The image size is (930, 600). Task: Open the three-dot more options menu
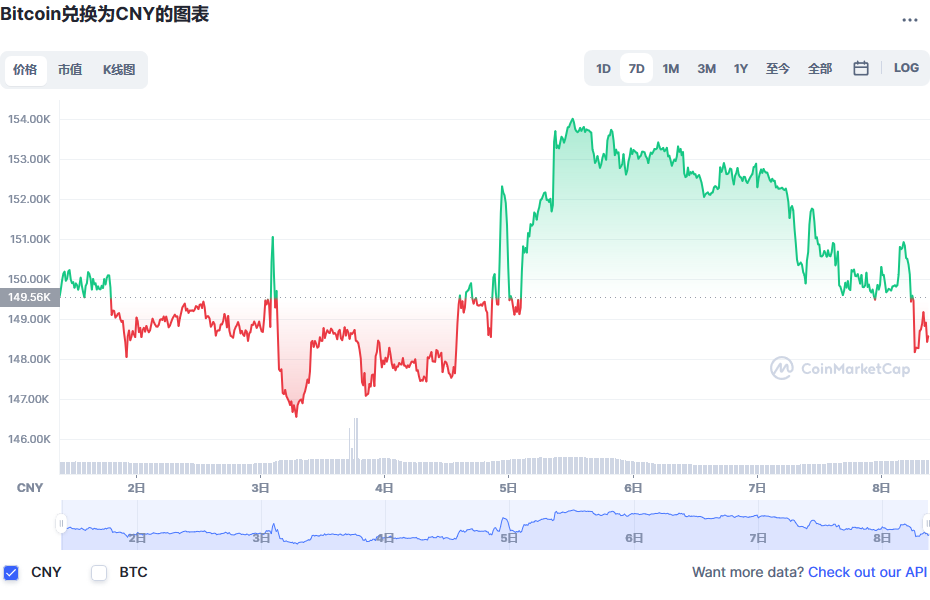click(x=909, y=20)
